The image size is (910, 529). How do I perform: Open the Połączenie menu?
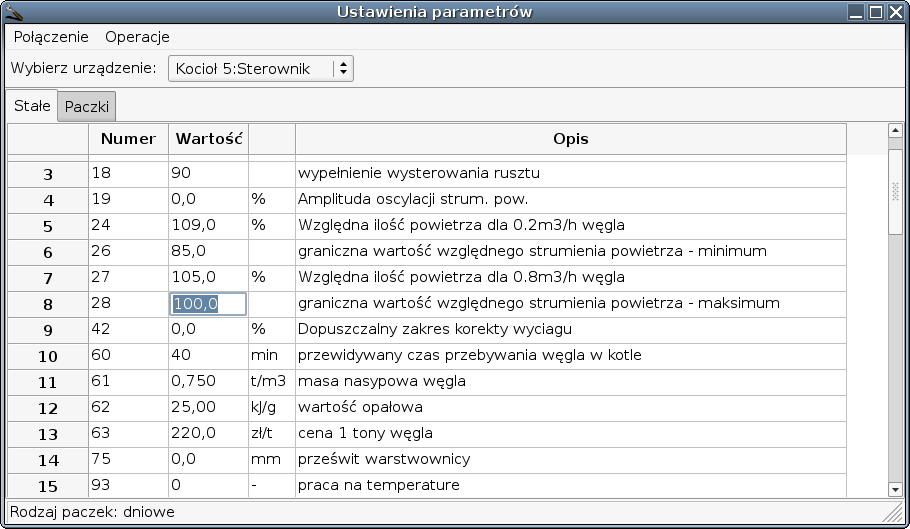point(51,37)
